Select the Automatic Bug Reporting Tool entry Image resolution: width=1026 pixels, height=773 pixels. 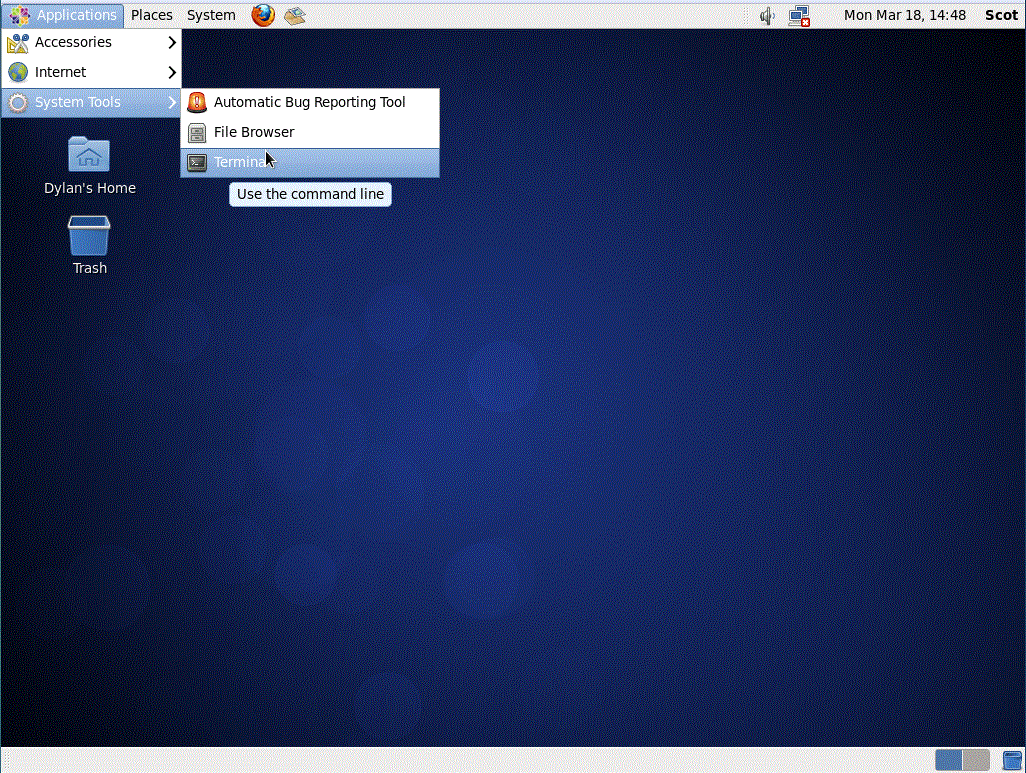(310, 101)
